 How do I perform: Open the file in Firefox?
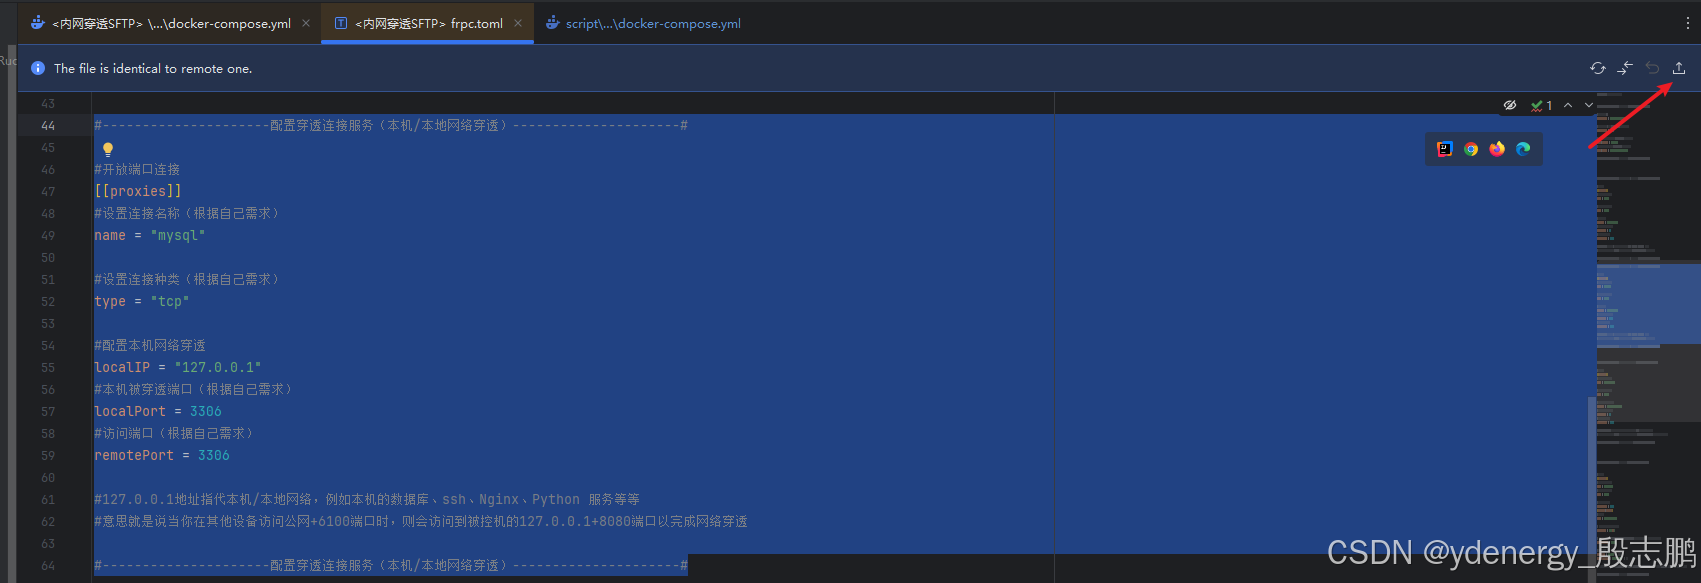(x=1497, y=149)
